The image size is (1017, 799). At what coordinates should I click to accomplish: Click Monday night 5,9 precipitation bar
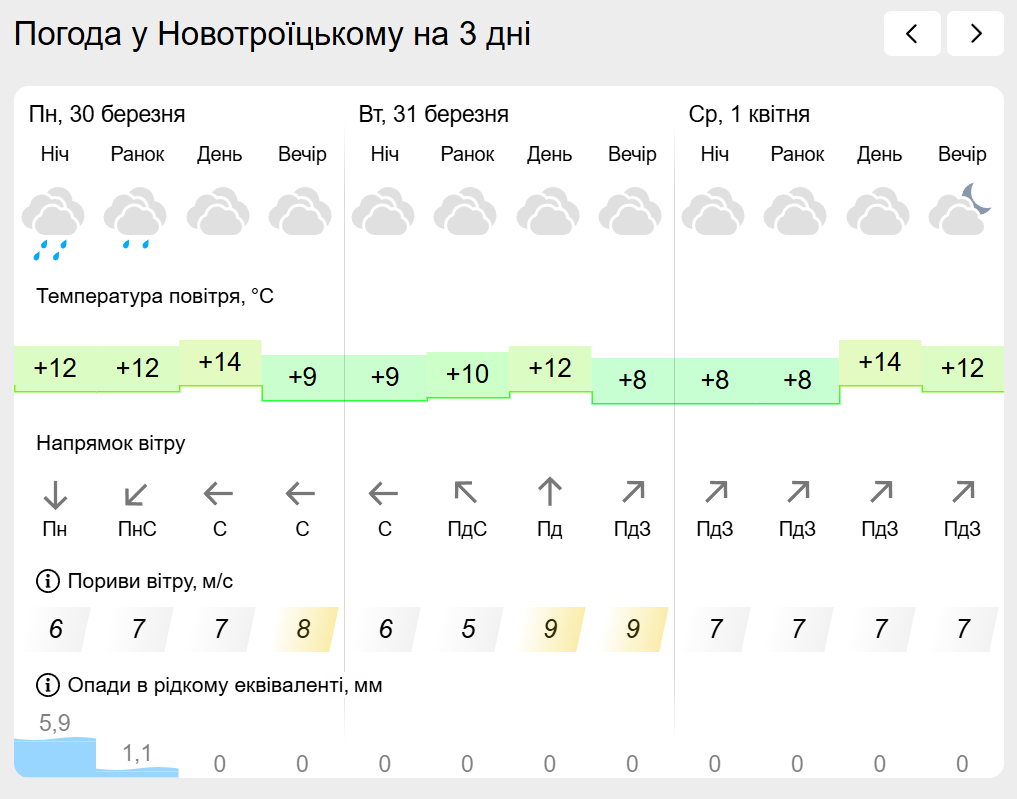coord(55,755)
